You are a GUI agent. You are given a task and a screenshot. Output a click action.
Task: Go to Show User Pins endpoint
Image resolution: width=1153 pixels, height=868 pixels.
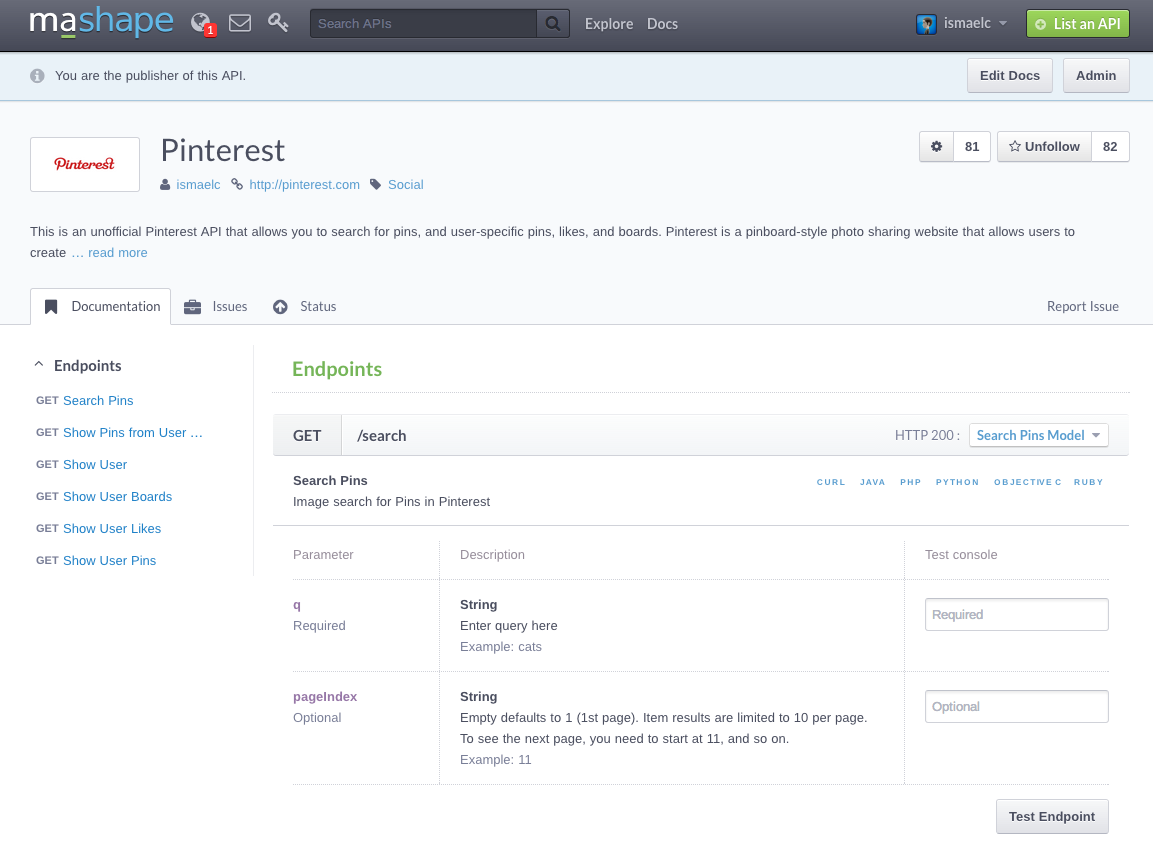pyautogui.click(x=110, y=561)
